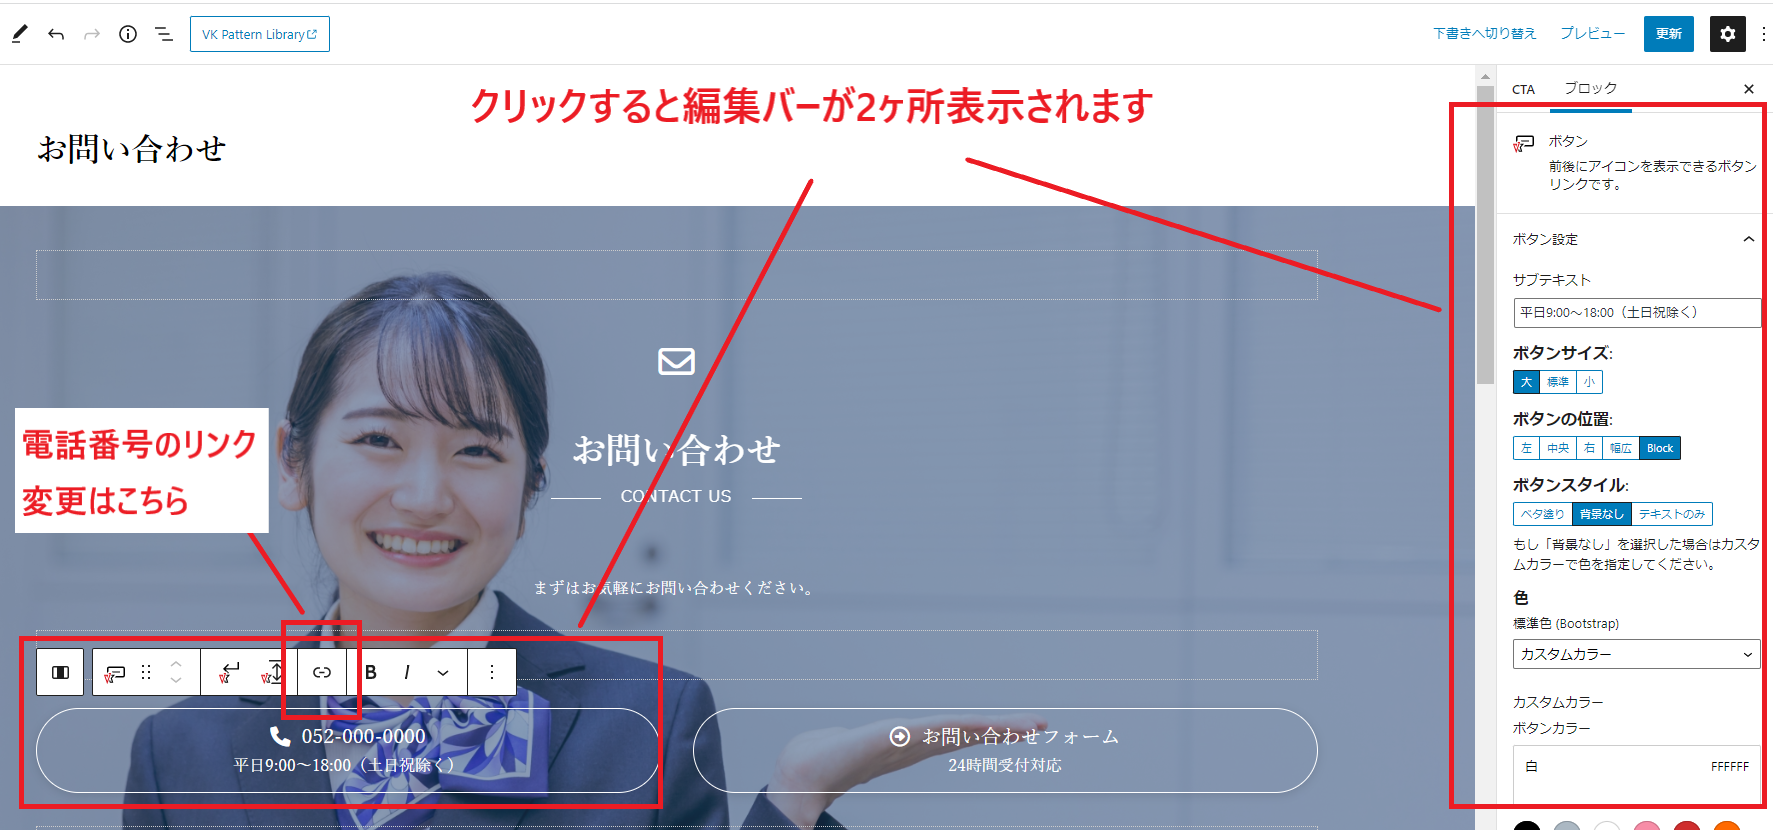Viewport: 1773px width, 830px height.
Task: Click the link icon in block toolbar
Action: tap(322, 672)
